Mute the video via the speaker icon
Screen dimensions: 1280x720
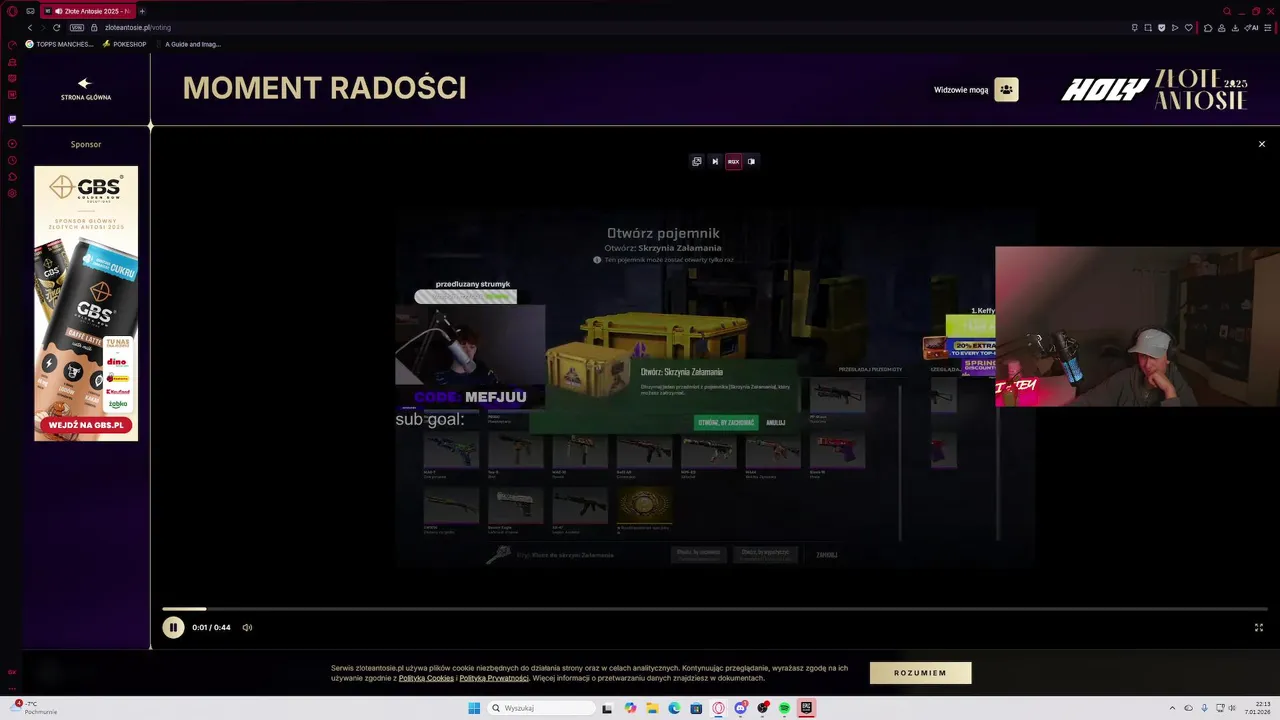(x=247, y=627)
